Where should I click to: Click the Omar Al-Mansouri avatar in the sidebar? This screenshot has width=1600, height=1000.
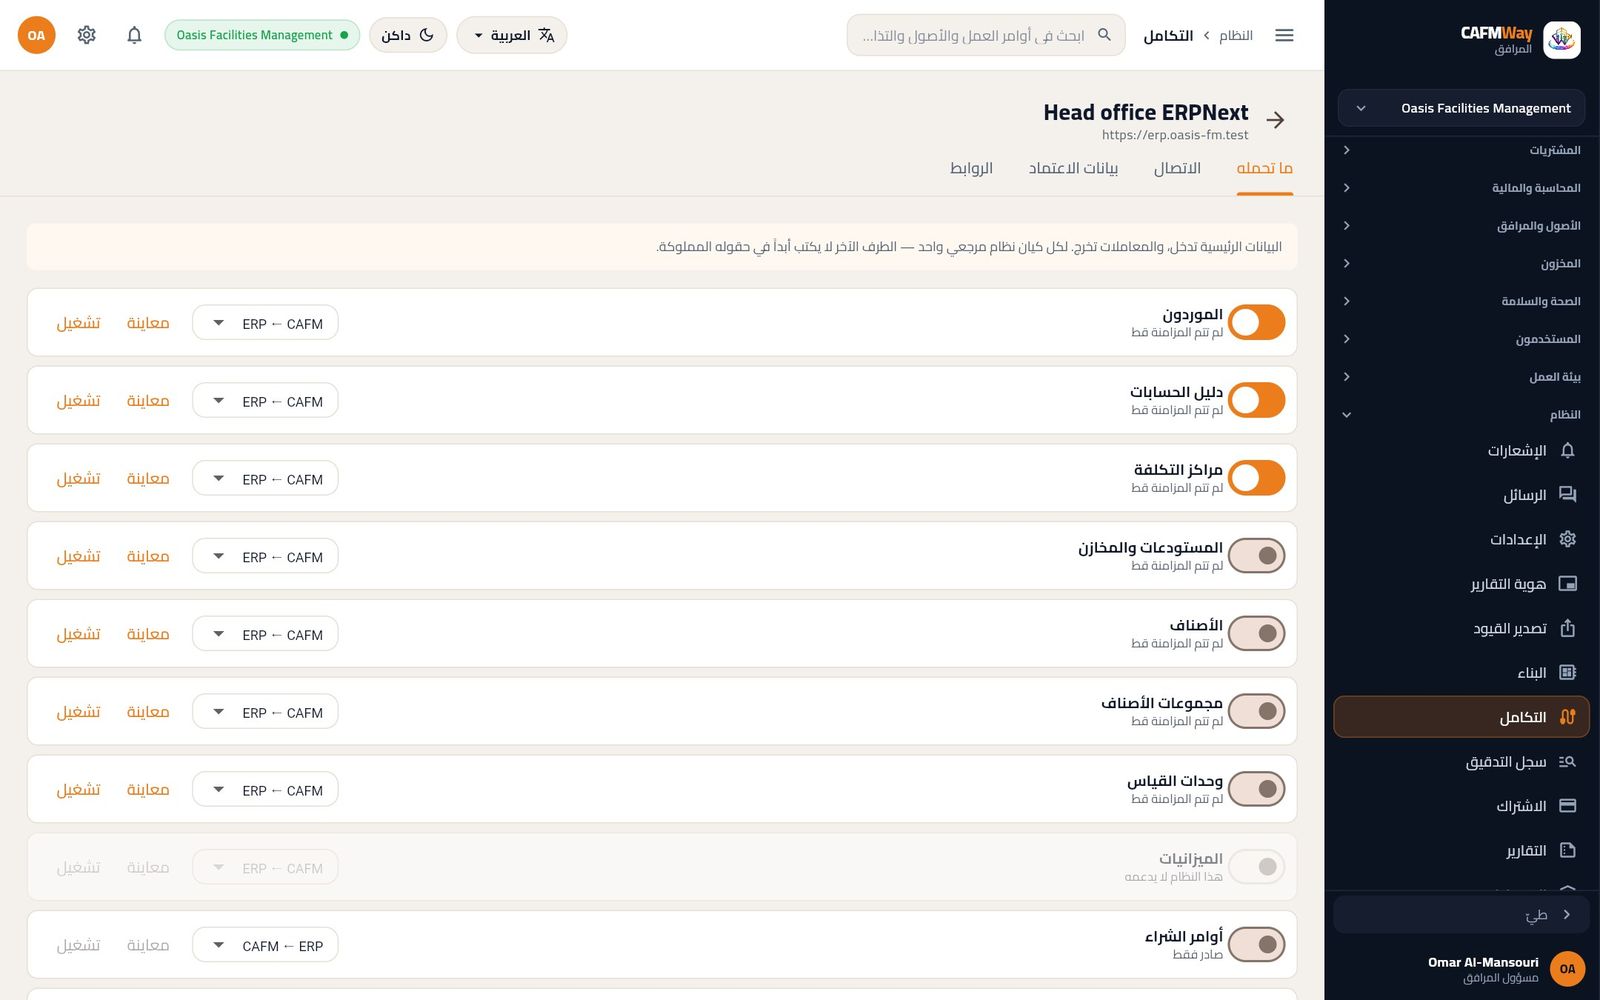point(1567,969)
